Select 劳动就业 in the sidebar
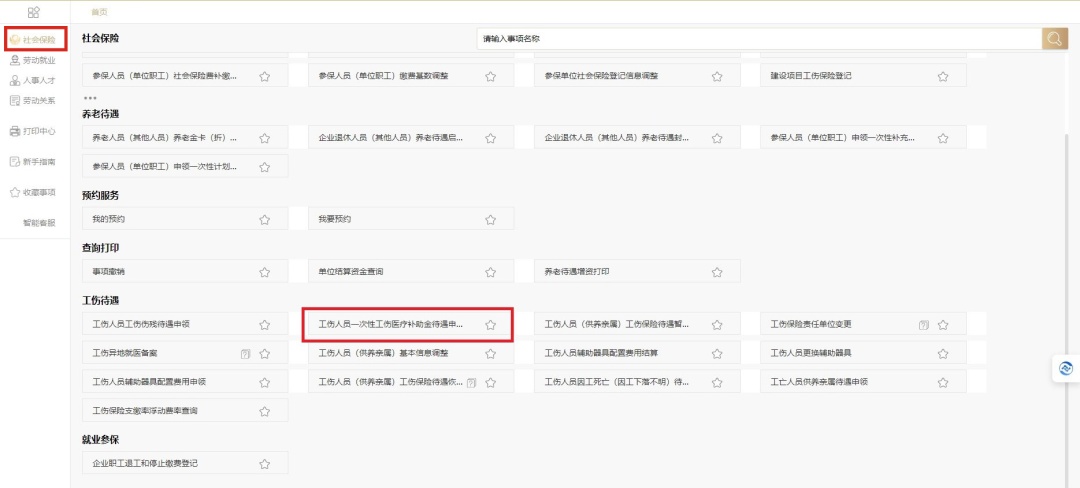This screenshot has height=488, width=1080. click(x=32, y=61)
